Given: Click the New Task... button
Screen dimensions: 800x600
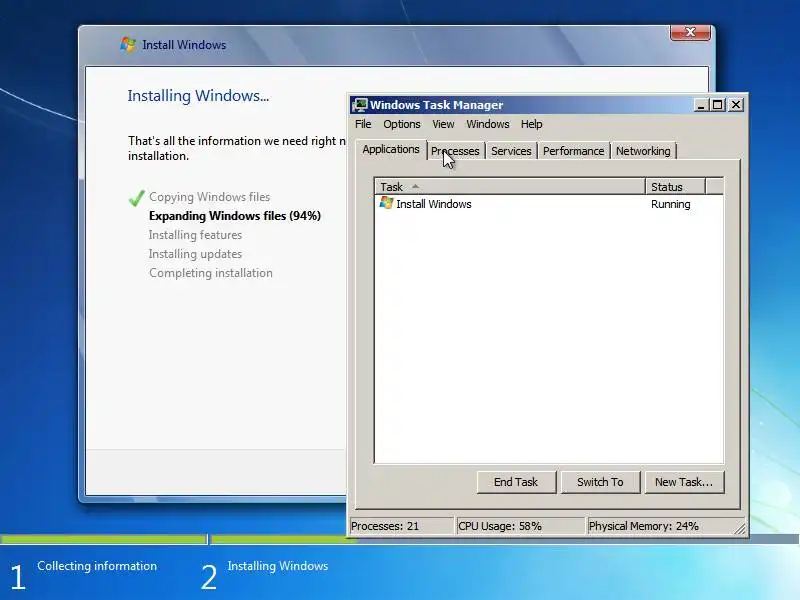Looking at the screenshot, I should (684, 482).
